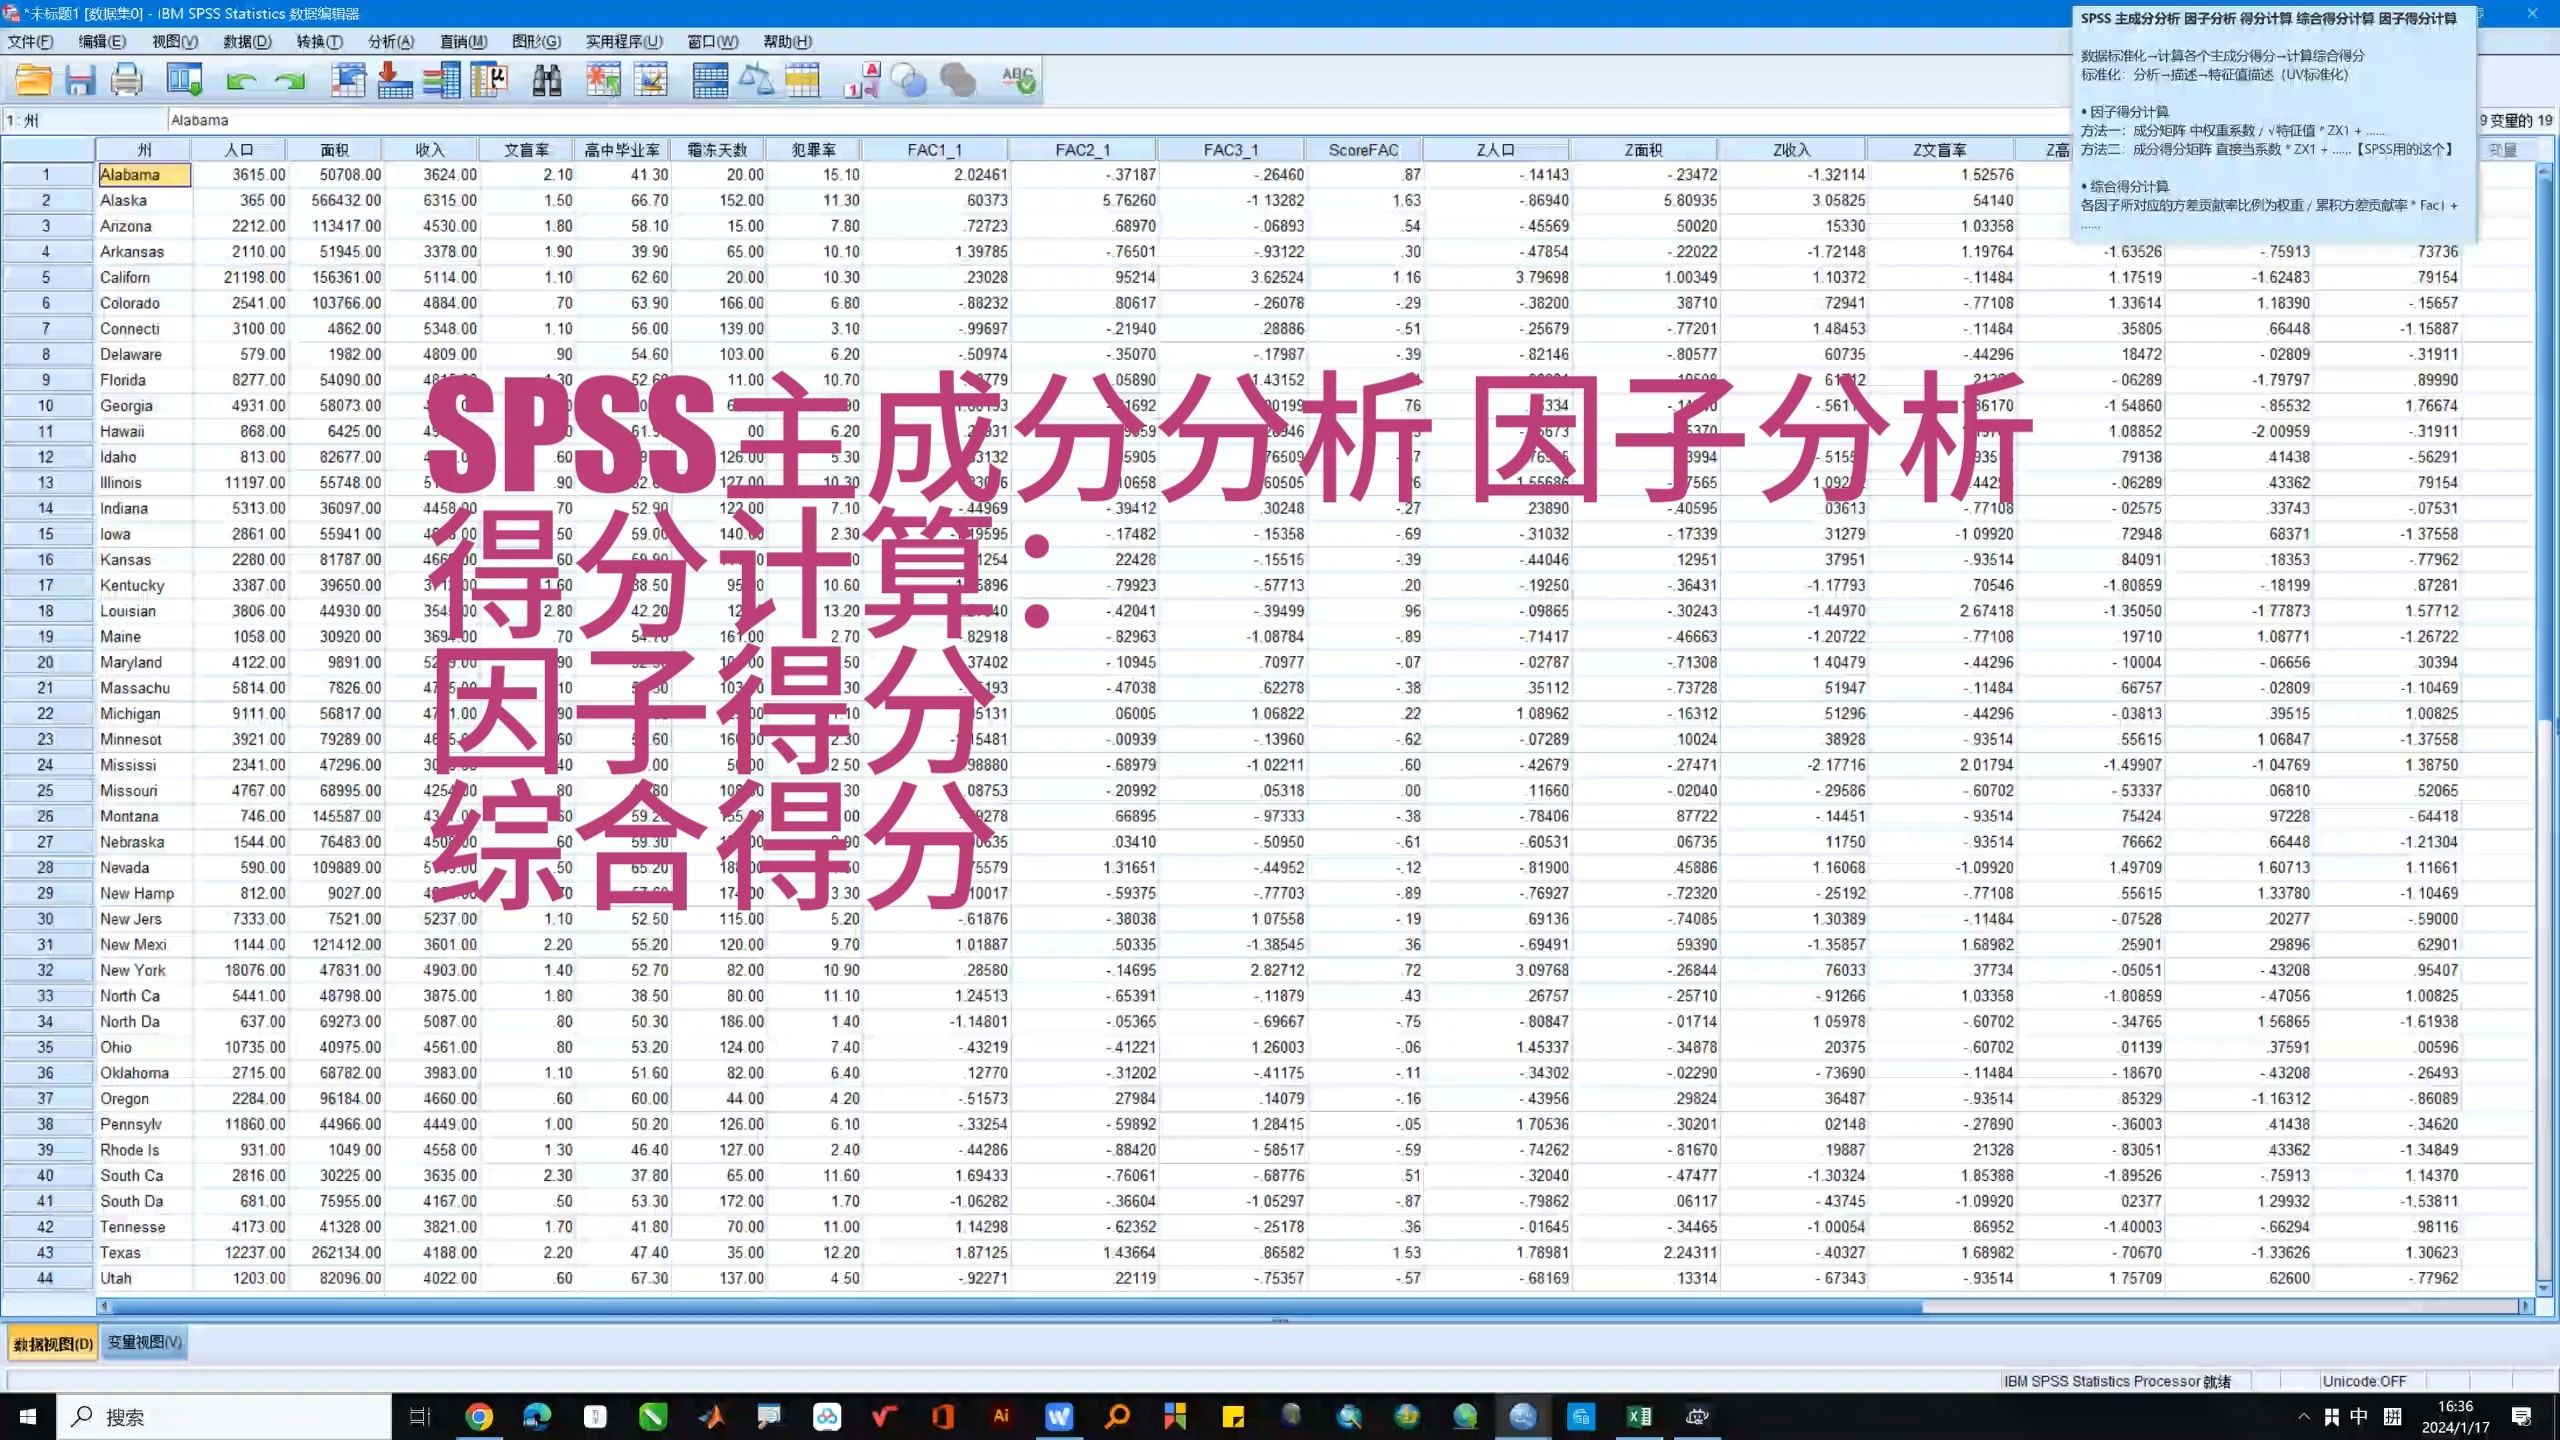
Task: Open the 实用程序(U) menu
Action: pos(624,41)
